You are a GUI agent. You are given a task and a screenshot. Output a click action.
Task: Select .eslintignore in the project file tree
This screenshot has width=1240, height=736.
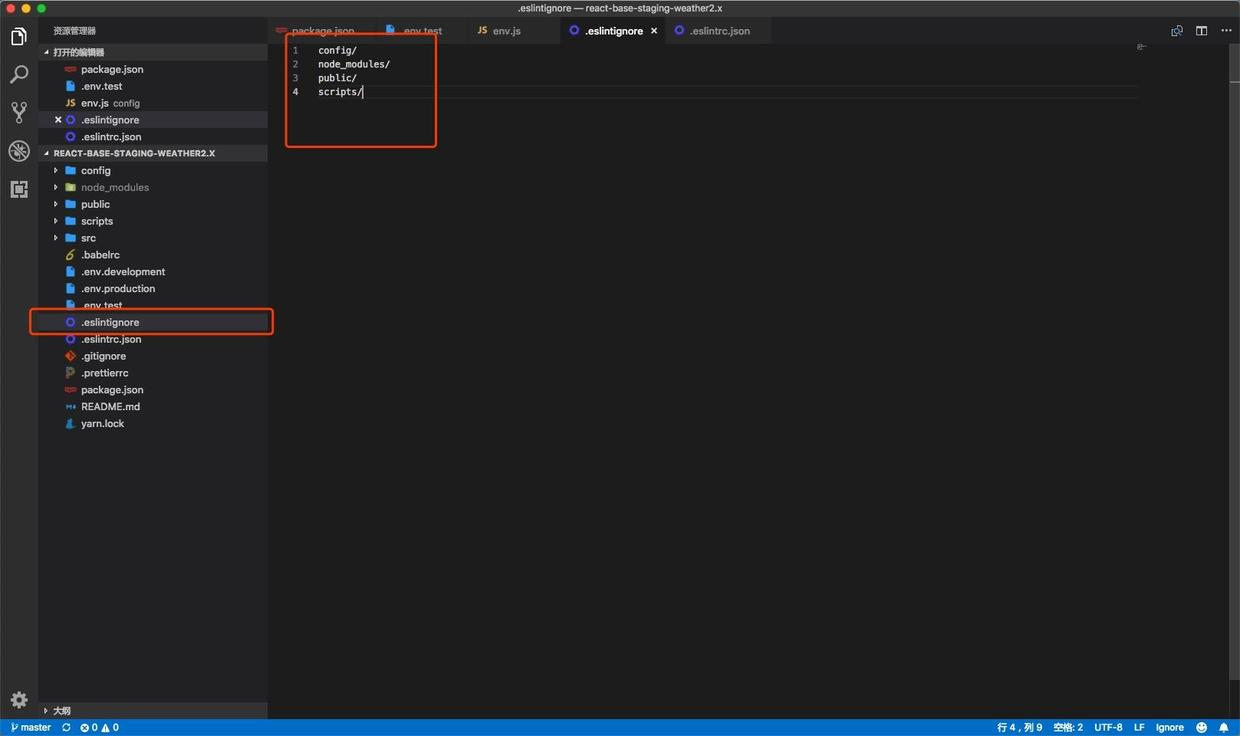click(x=153, y=323)
